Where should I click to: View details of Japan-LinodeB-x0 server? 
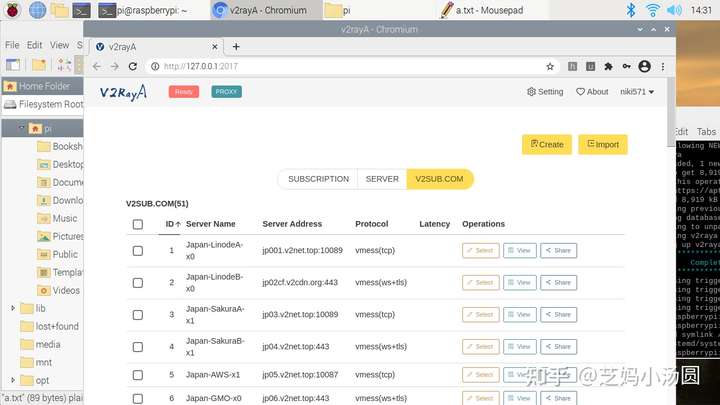(520, 283)
